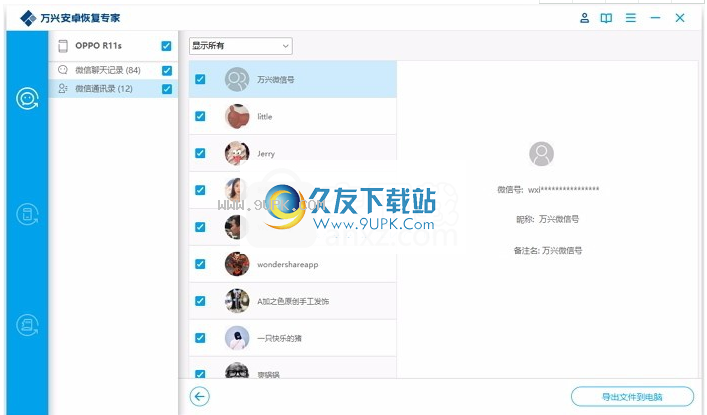Uncheck 万兴微信号 contact checkbox
707x415 pixels.
point(200,79)
